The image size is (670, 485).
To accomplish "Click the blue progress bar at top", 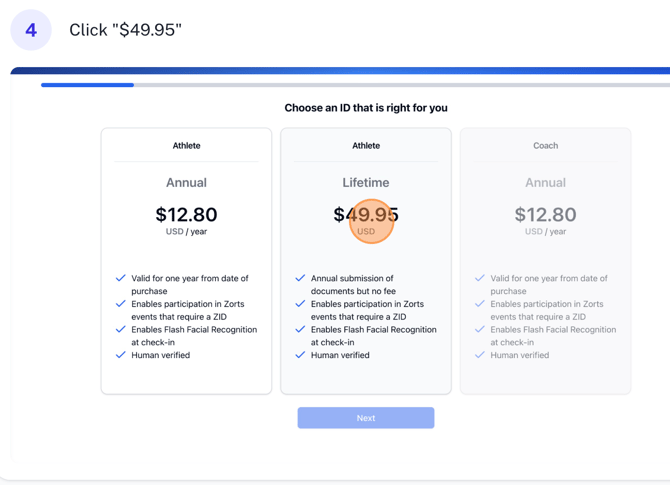I will pyautogui.click(x=87, y=85).
